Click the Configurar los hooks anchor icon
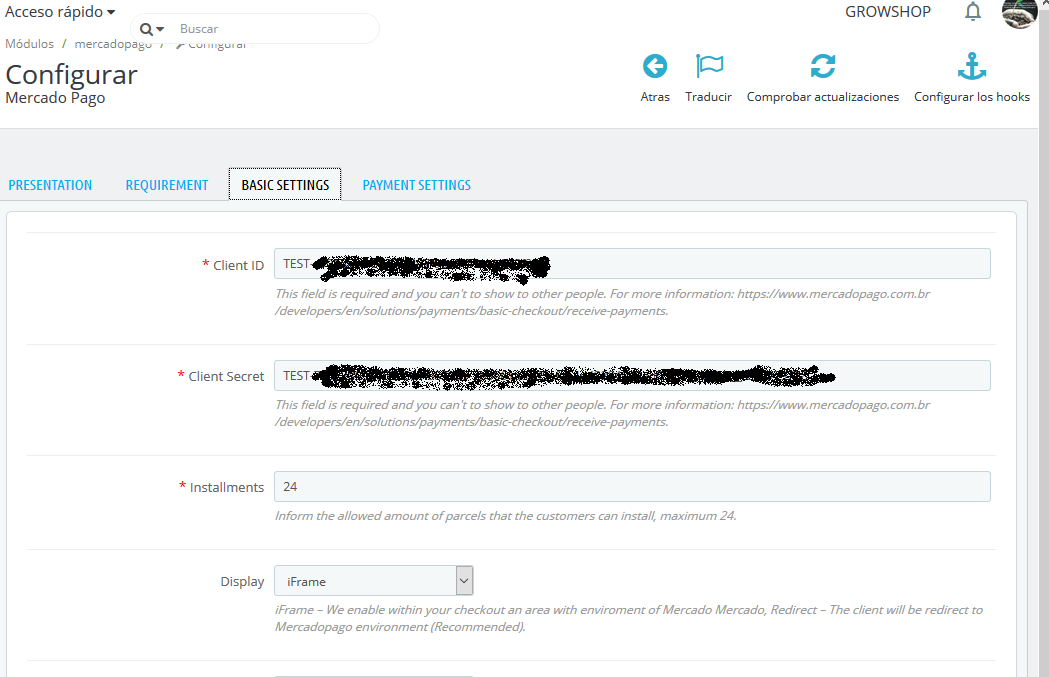 coord(972,66)
